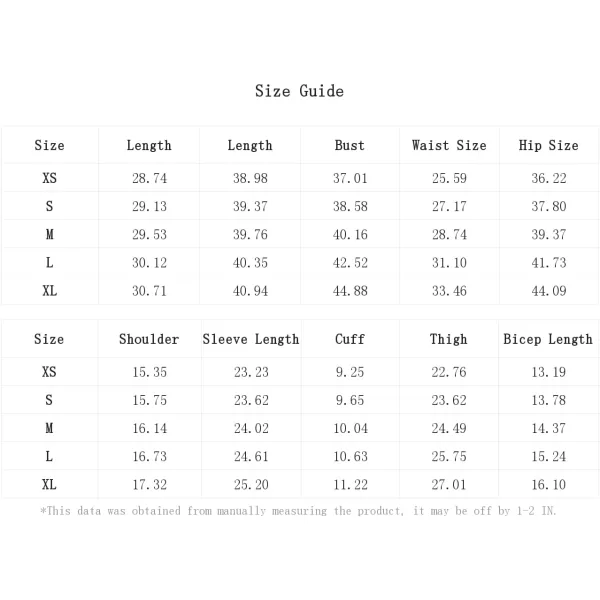Screen dimensions: 600x600
Task: Click the XL cuff value 11.22
Action: (x=351, y=485)
